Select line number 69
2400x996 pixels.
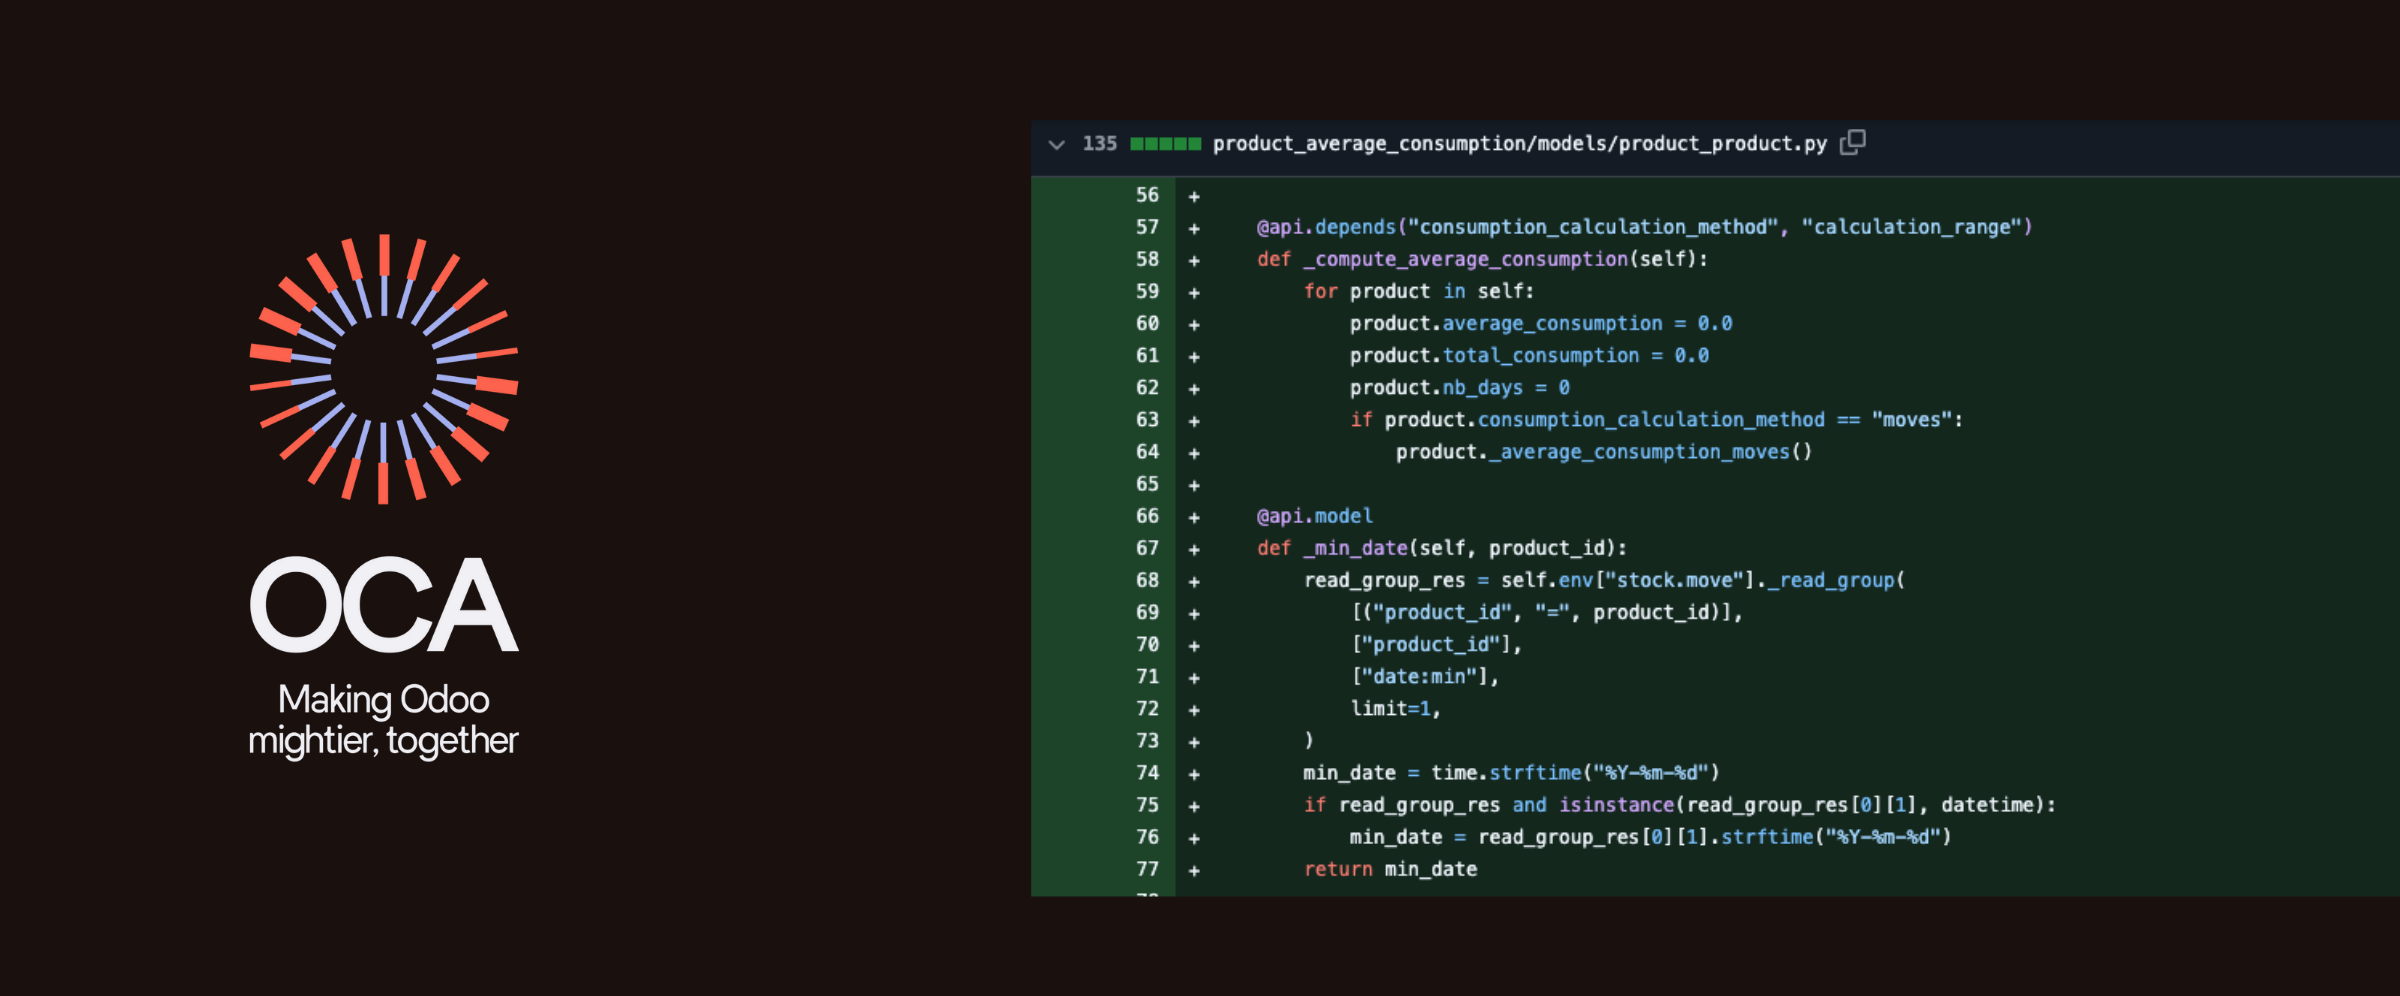pos(1147,612)
